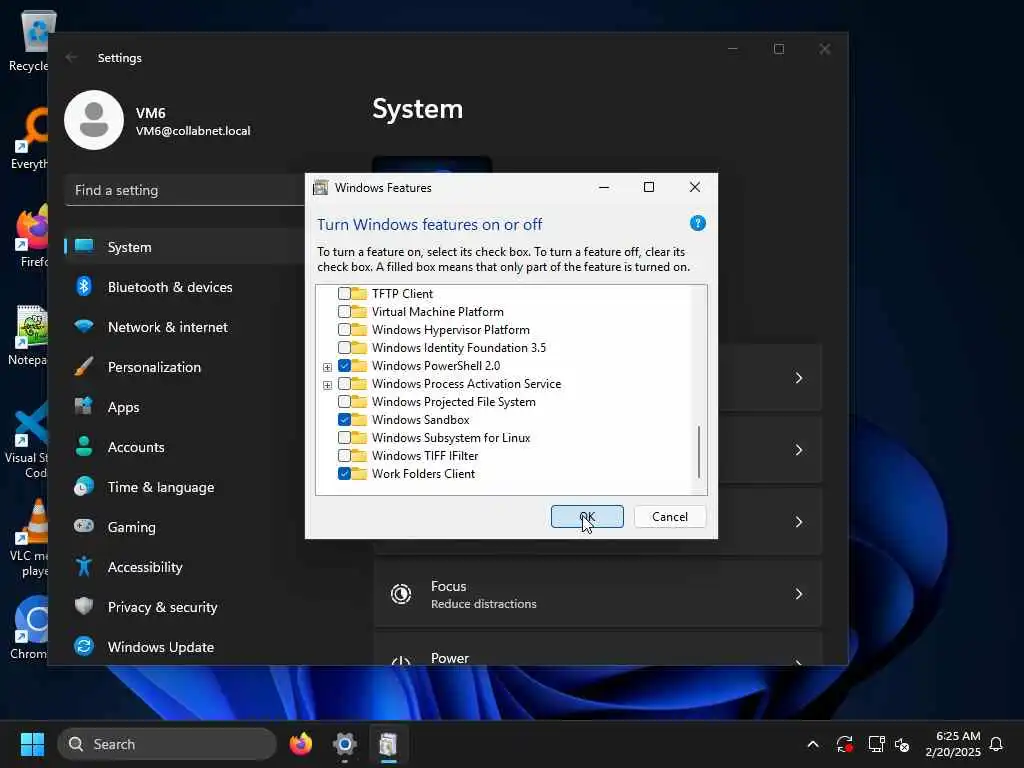The width and height of the screenshot is (1024, 768).
Task: Open the Chromium desktop shortcut
Action: [x=30, y=628]
